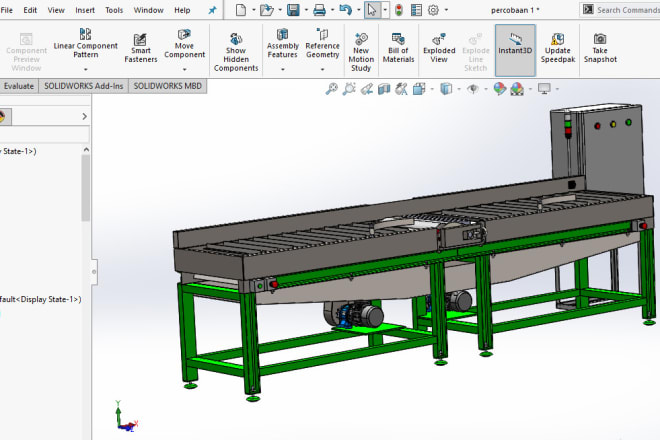The width and height of the screenshot is (660, 440).
Task: Switch to SOLIDWORKS Add-Ins tab
Action: click(84, 86)
